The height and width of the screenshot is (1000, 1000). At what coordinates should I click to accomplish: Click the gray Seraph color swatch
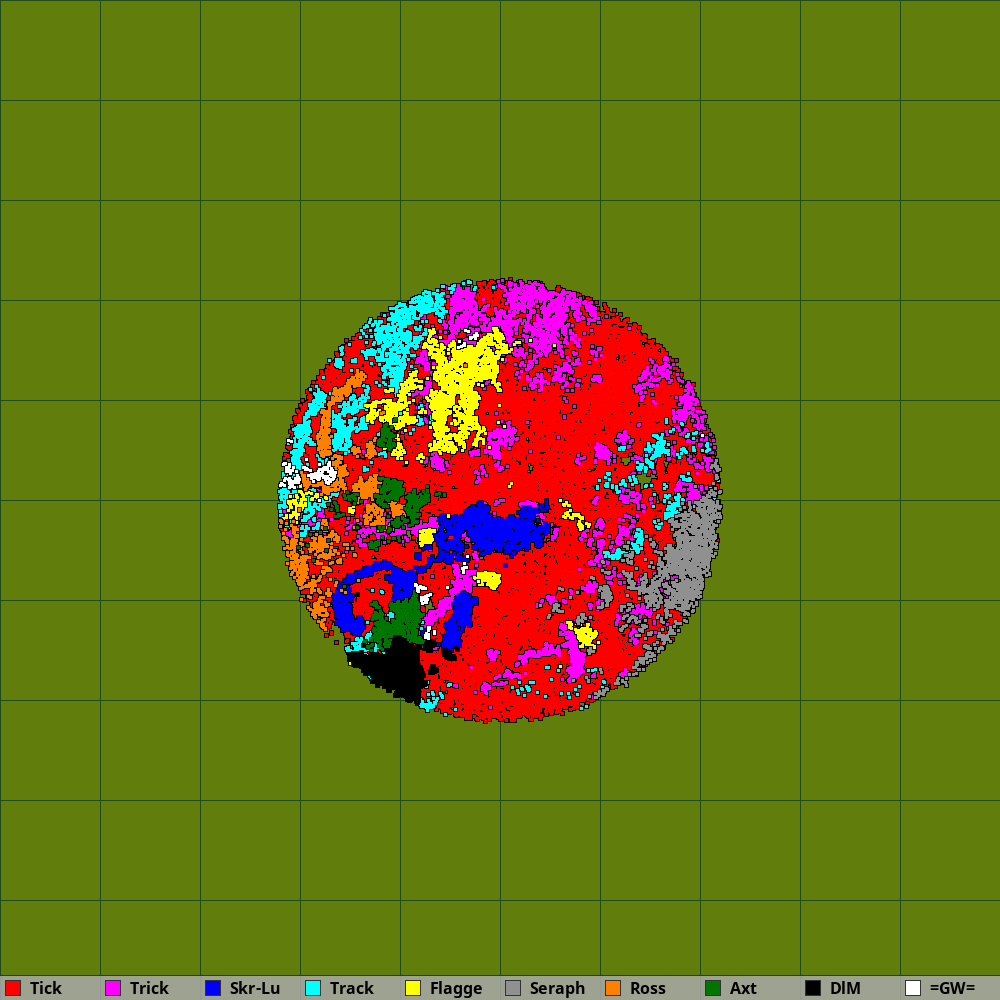point(513,988)
